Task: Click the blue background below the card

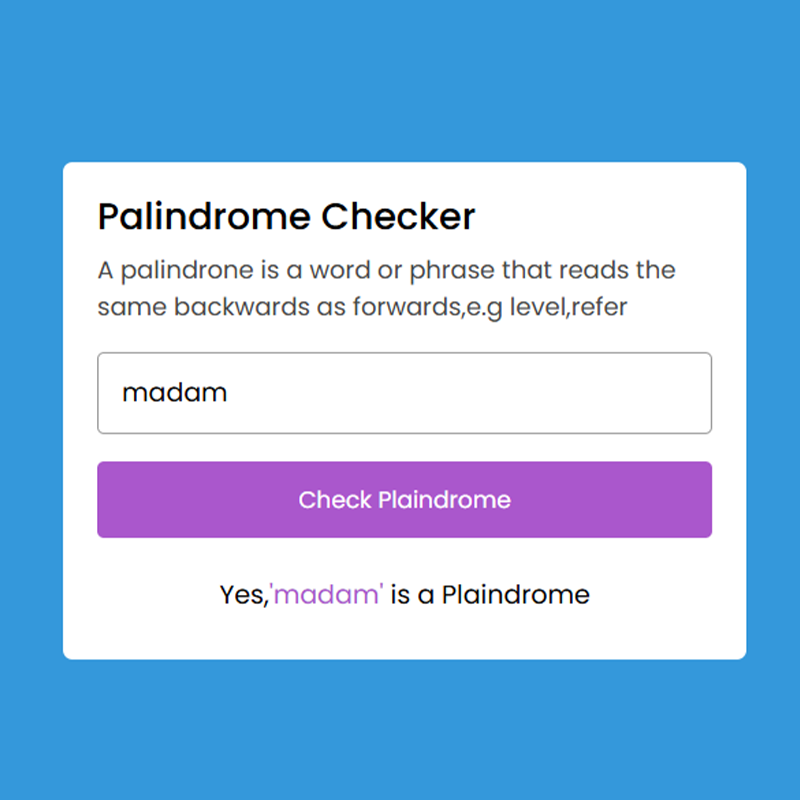Action: click(400, 730)
